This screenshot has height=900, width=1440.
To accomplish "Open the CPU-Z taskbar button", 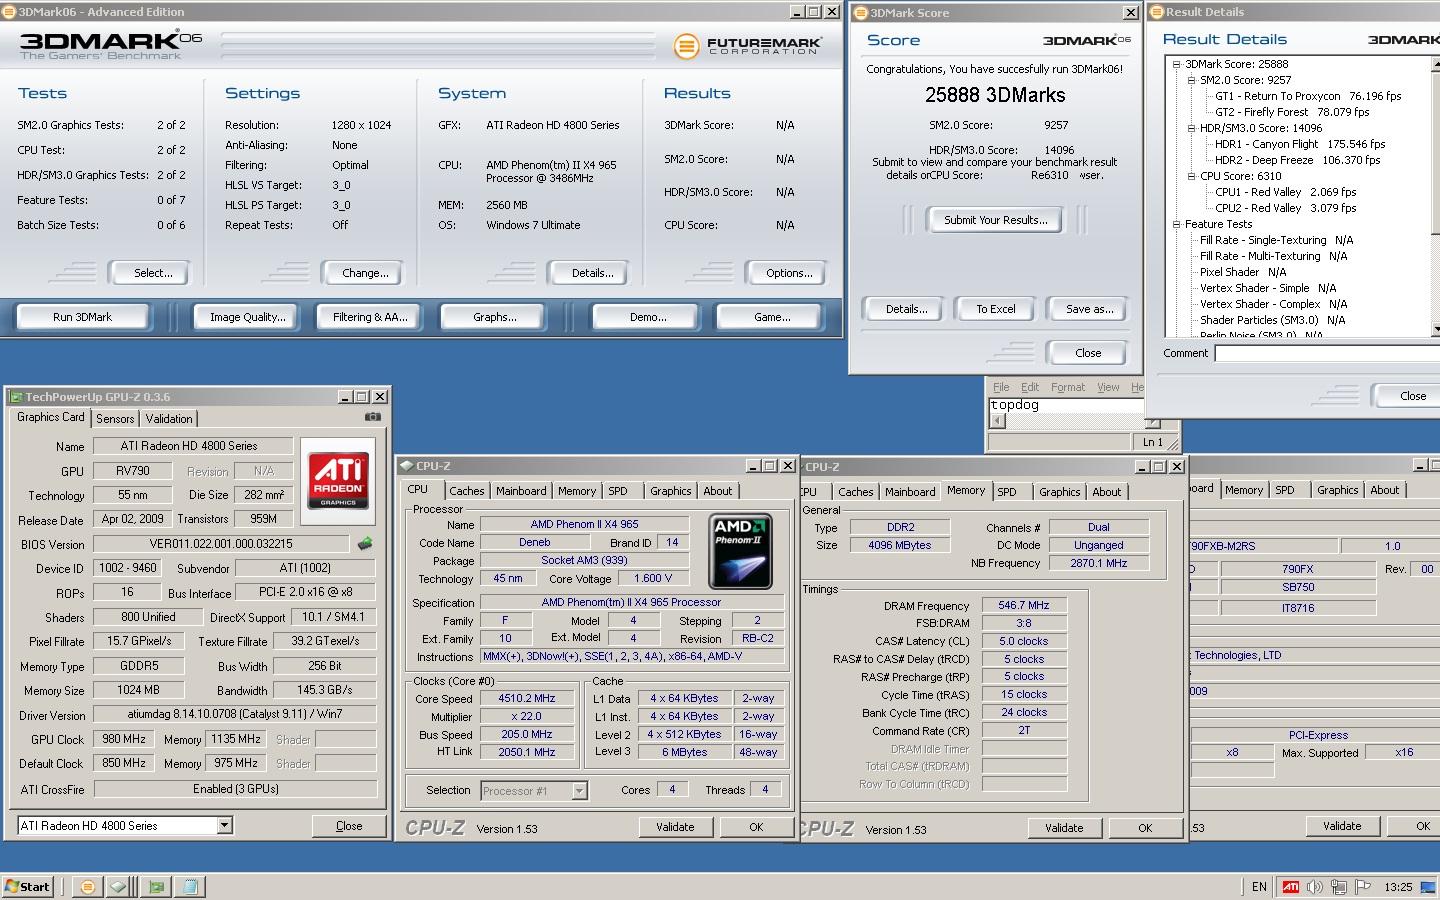I will [121, 886].
